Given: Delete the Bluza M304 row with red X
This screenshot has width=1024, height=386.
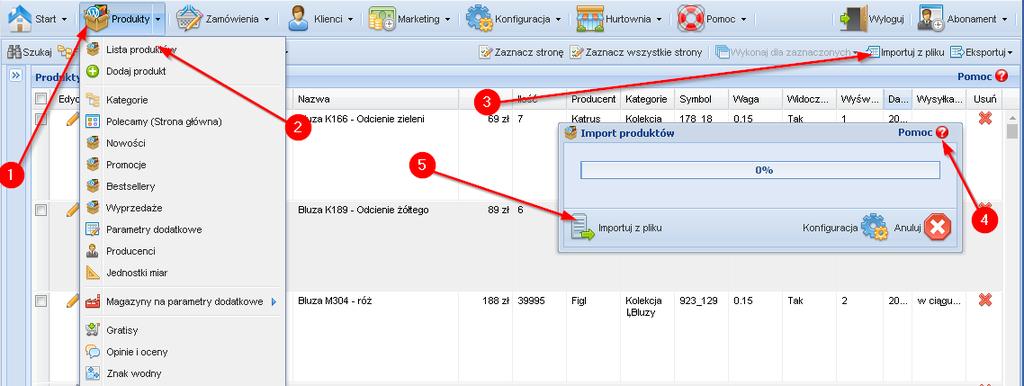Looking at the screenshot, I should click(985, 300).
